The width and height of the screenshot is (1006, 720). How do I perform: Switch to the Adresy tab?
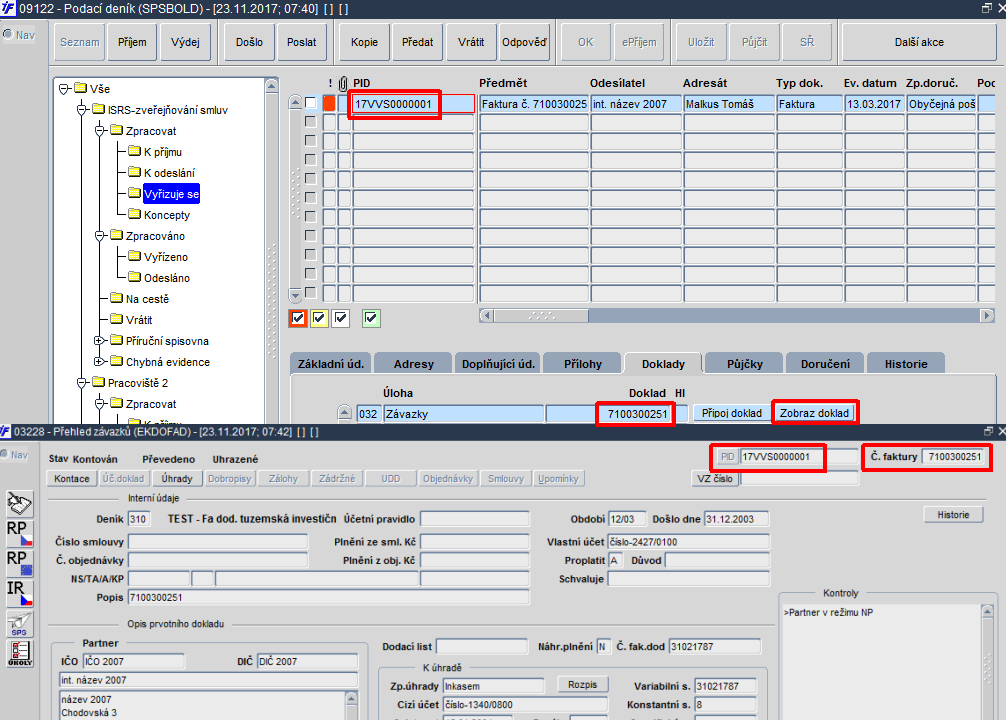pos(414,364)
